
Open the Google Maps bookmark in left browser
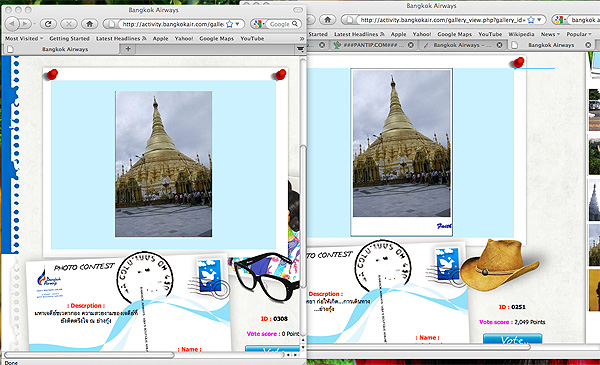click(216, 38)
